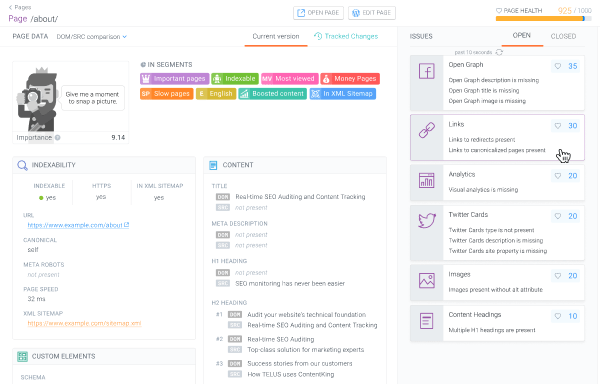
Task: Click title 'Real-time SEO Auditing and Content Tracking'
Action: pos(300,197)
